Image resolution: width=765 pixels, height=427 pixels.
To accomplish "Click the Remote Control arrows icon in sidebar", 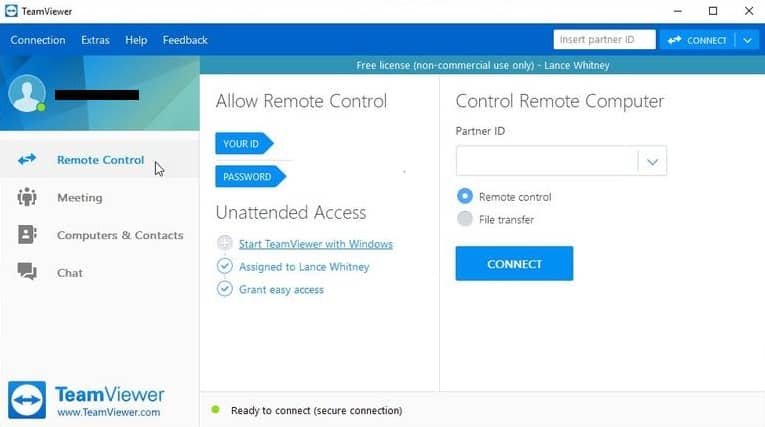I will click(x=27, y=160).
